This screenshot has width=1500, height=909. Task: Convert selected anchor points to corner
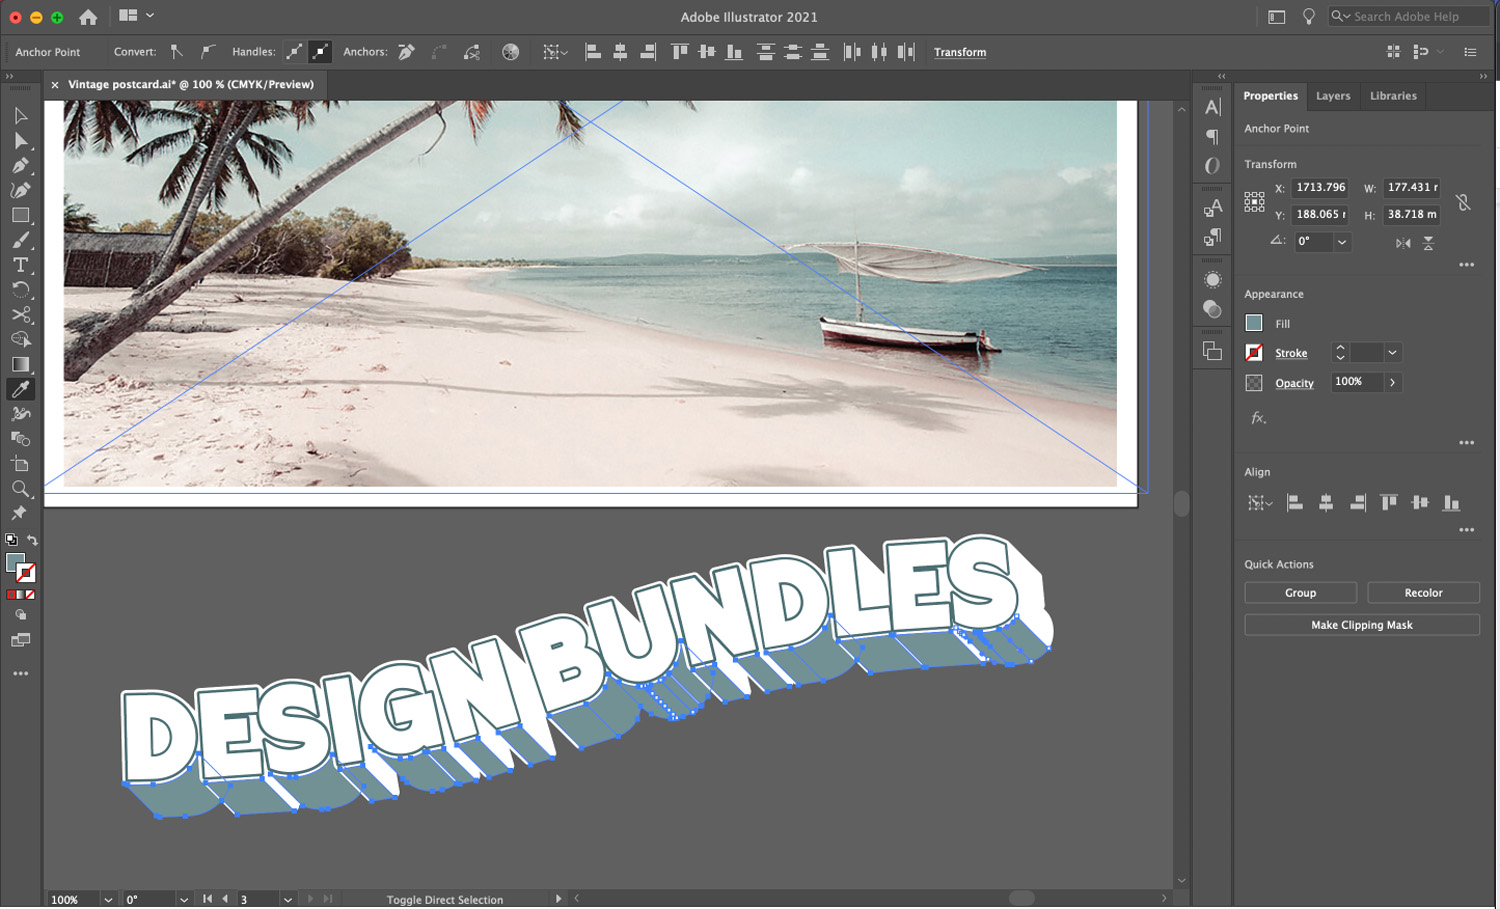[177, 52]
